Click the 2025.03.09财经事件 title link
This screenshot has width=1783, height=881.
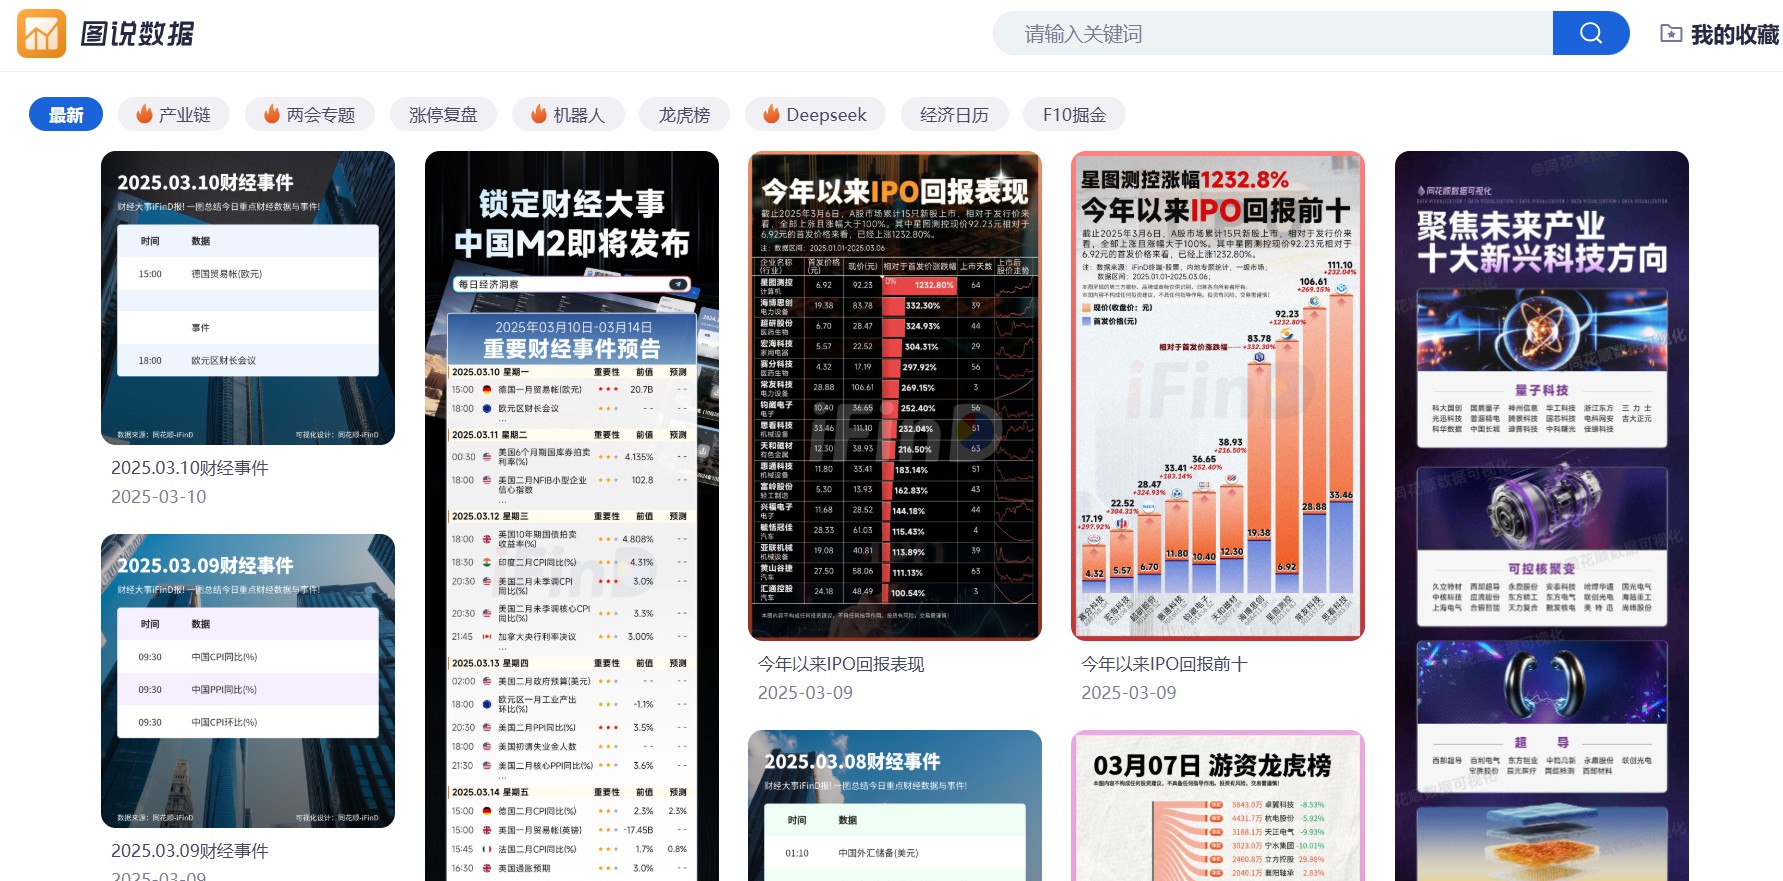pyautogui.click(x=190, y=851)
